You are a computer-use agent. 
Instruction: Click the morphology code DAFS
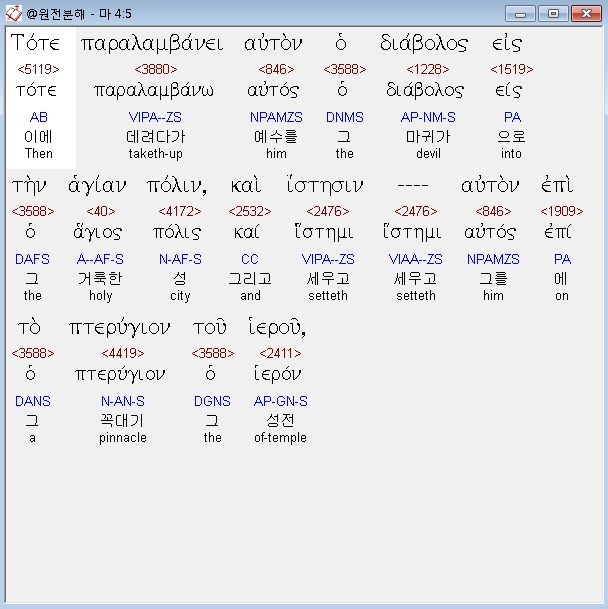point(32,259)
